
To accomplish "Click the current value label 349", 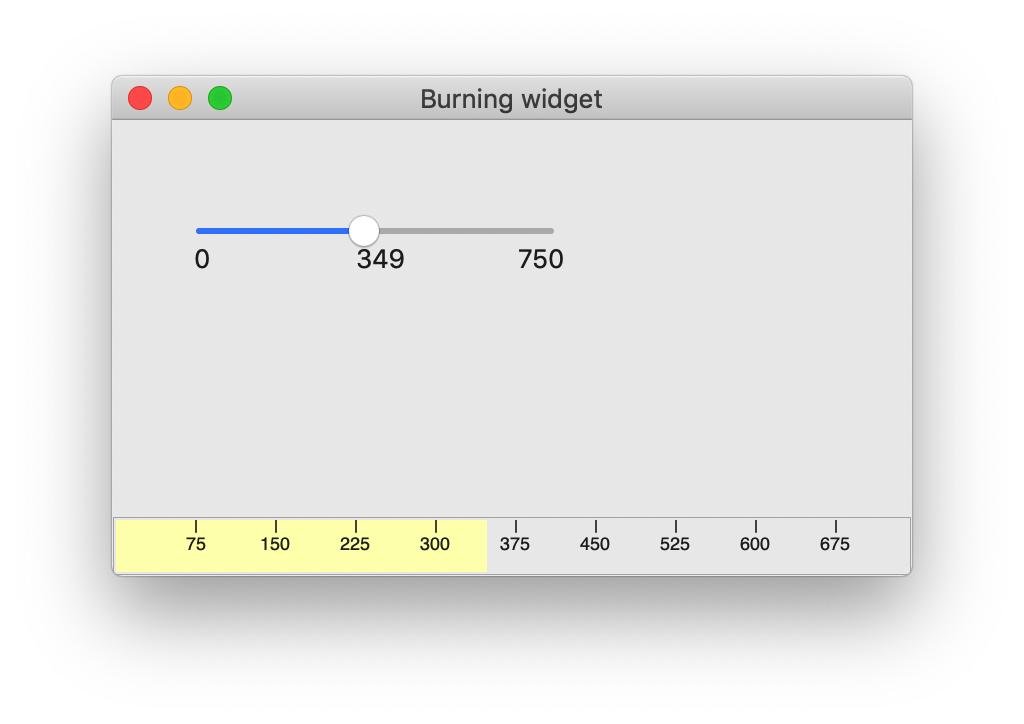I will pyautogui.click(x=380, y=260).
